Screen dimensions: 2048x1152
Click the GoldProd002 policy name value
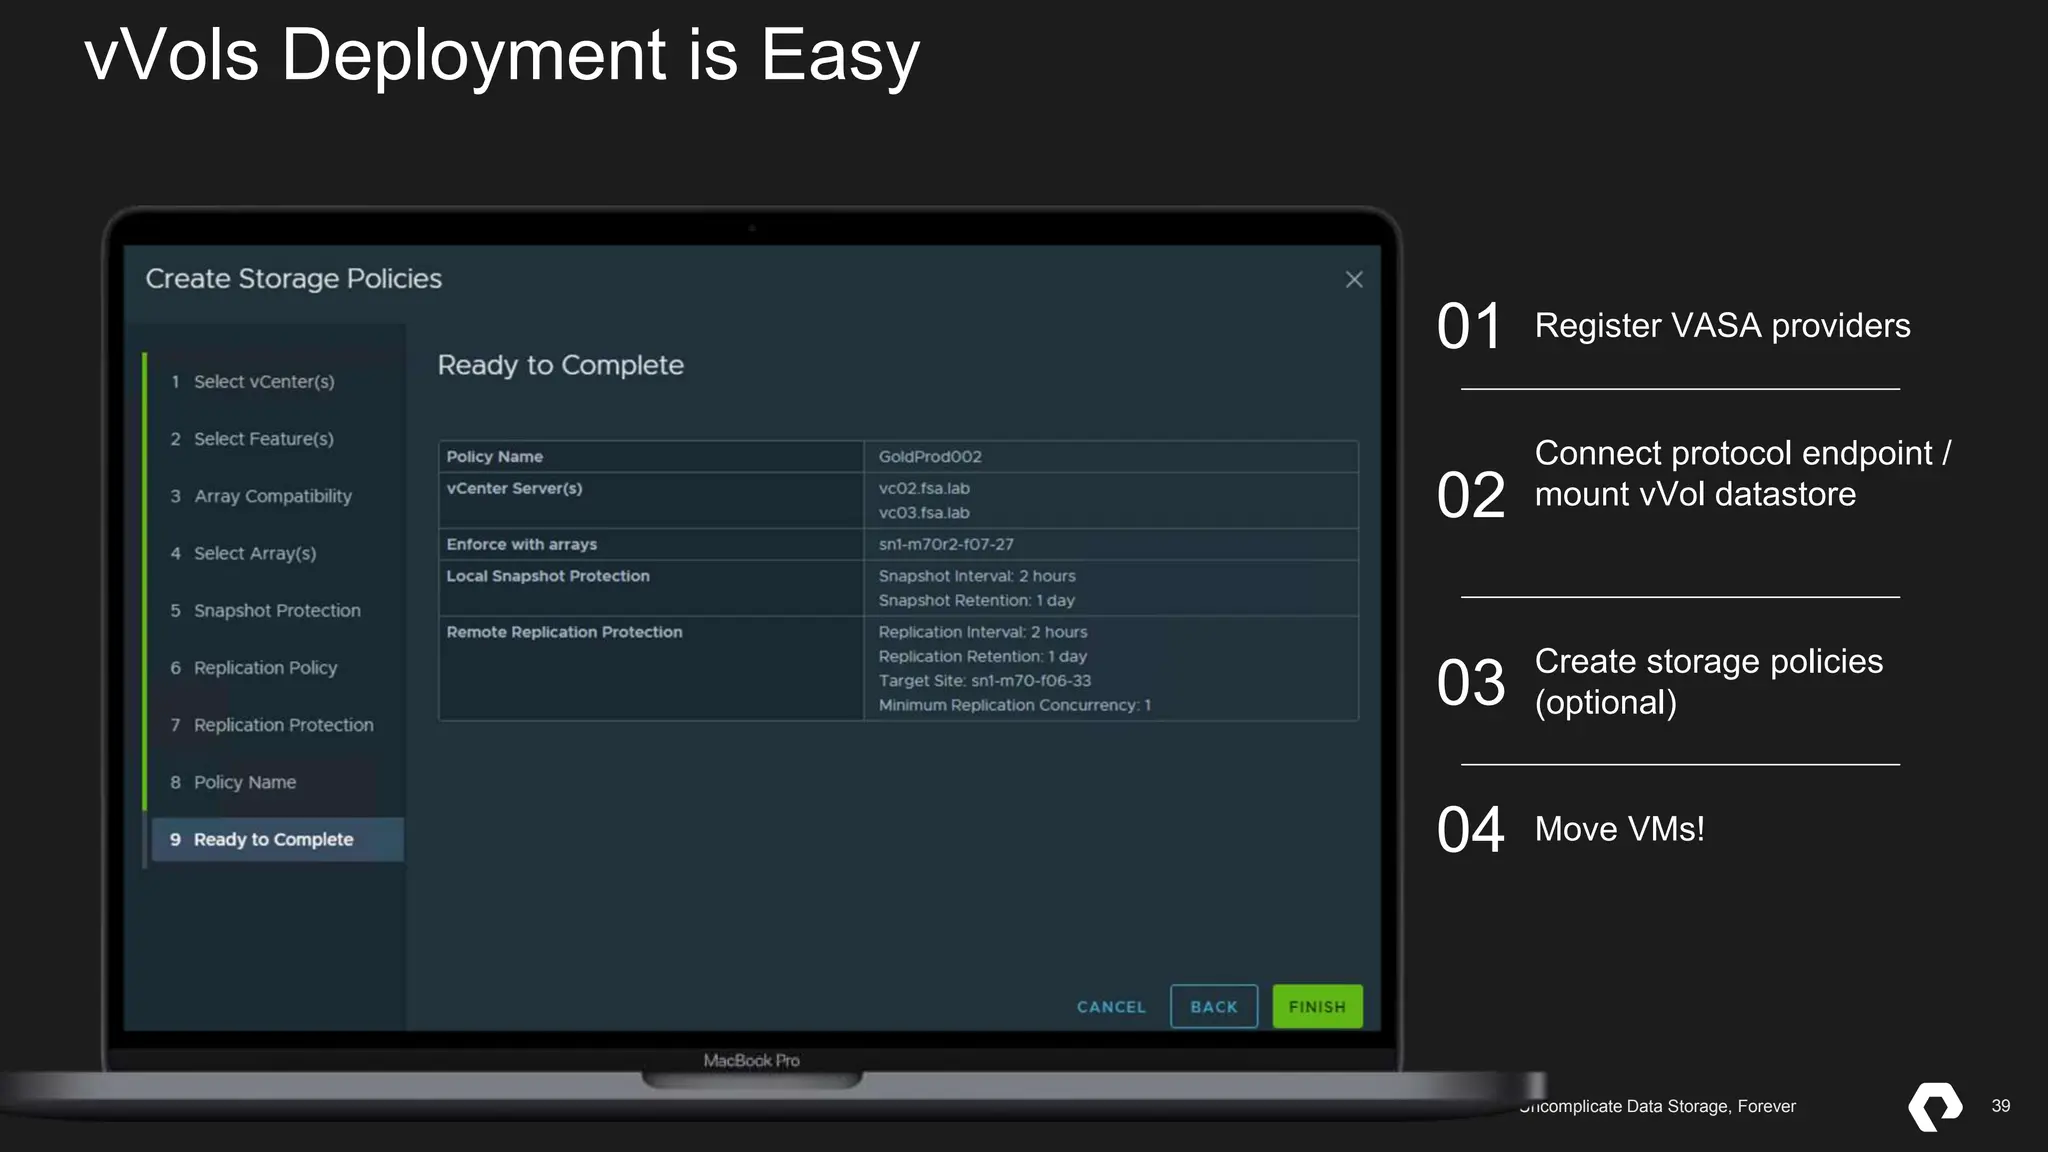click(930, 457)
